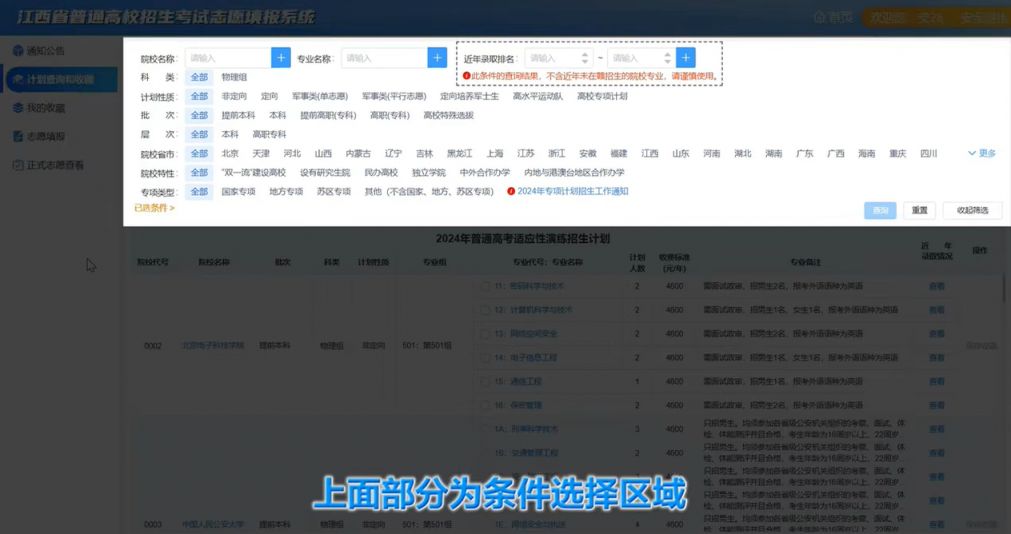Click the blue 查询 button

tap(880, 210)
